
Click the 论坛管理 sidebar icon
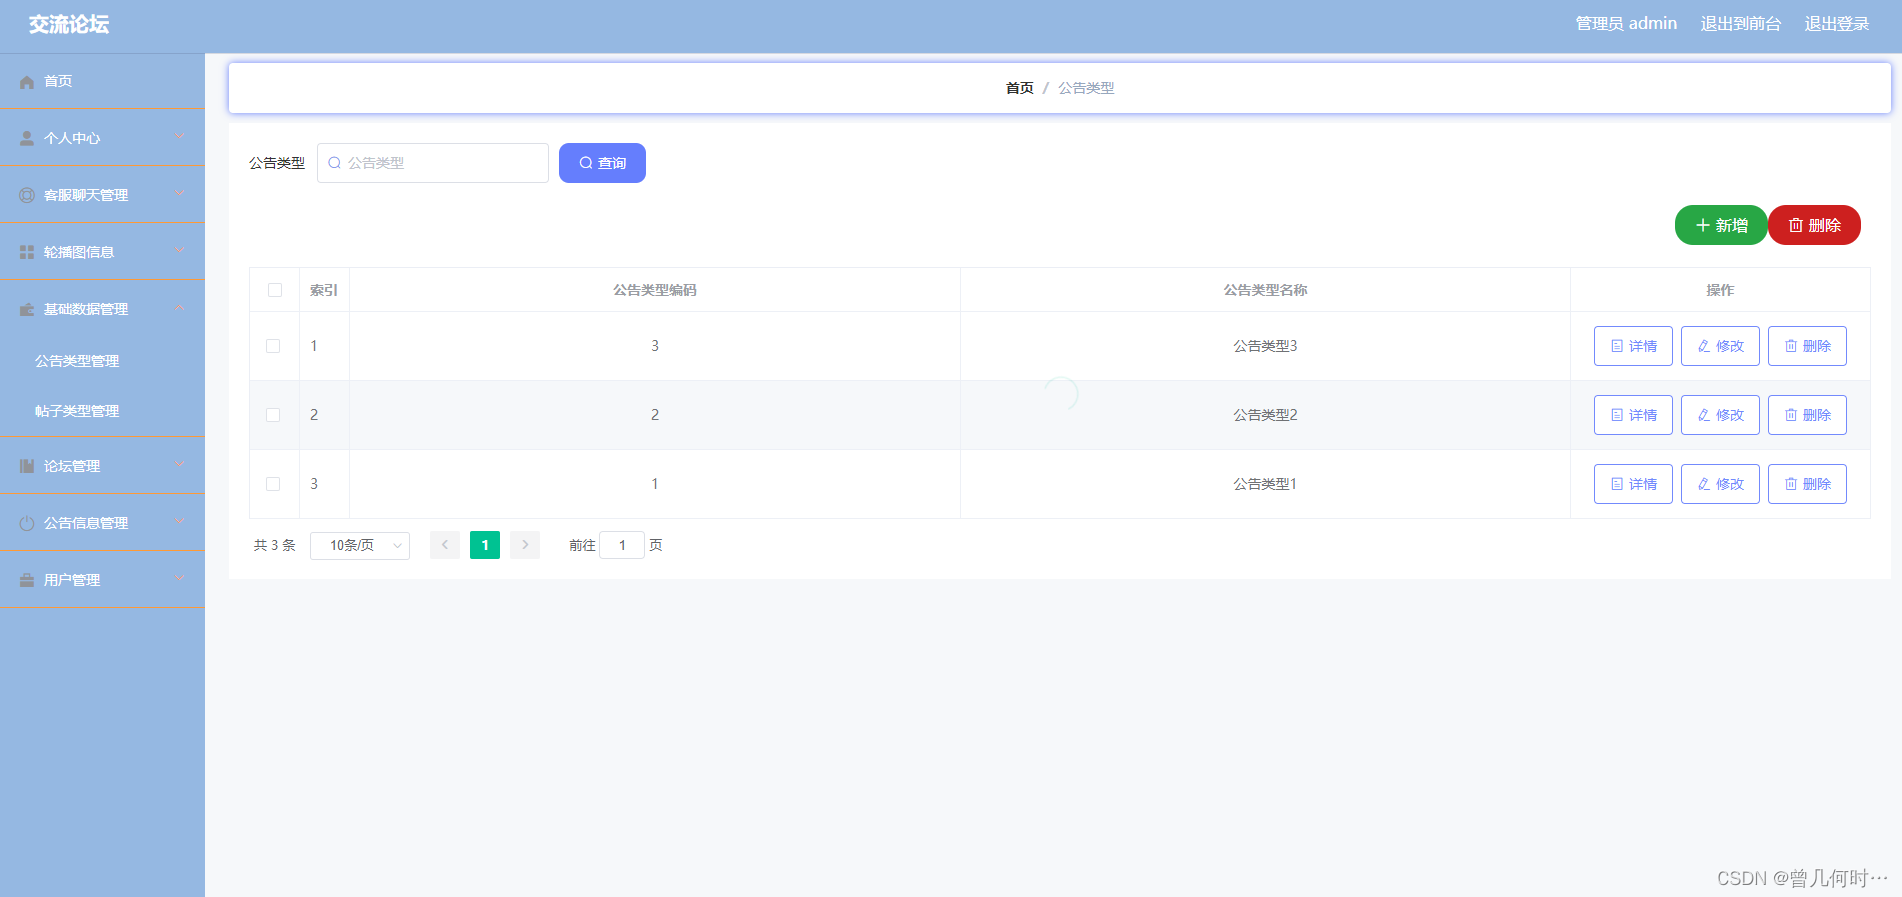point(27,467)
